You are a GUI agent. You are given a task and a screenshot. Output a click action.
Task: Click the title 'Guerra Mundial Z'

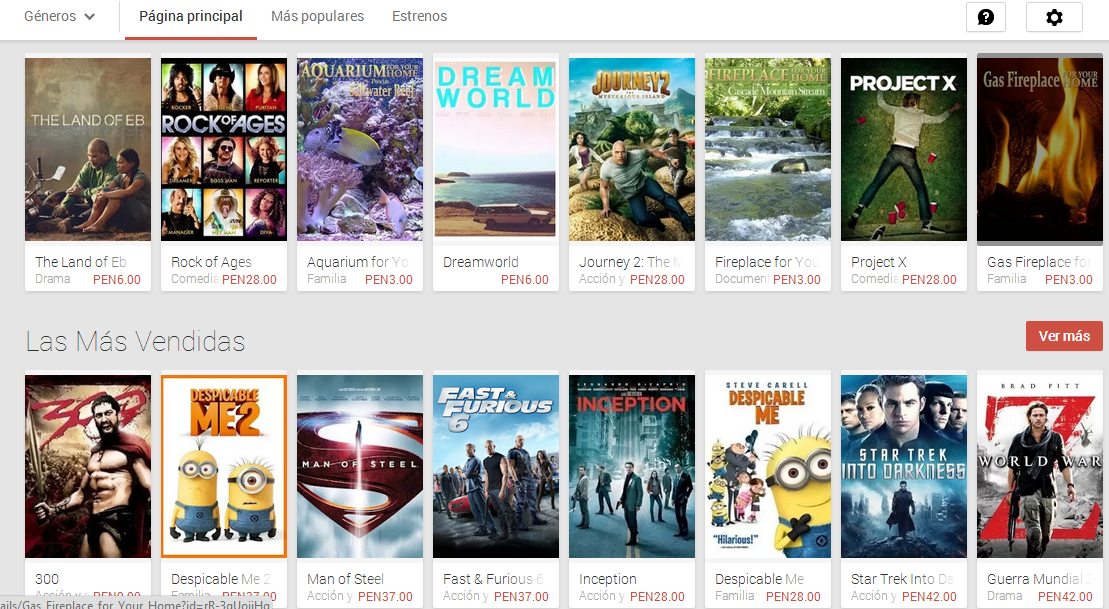(1040, 579)
